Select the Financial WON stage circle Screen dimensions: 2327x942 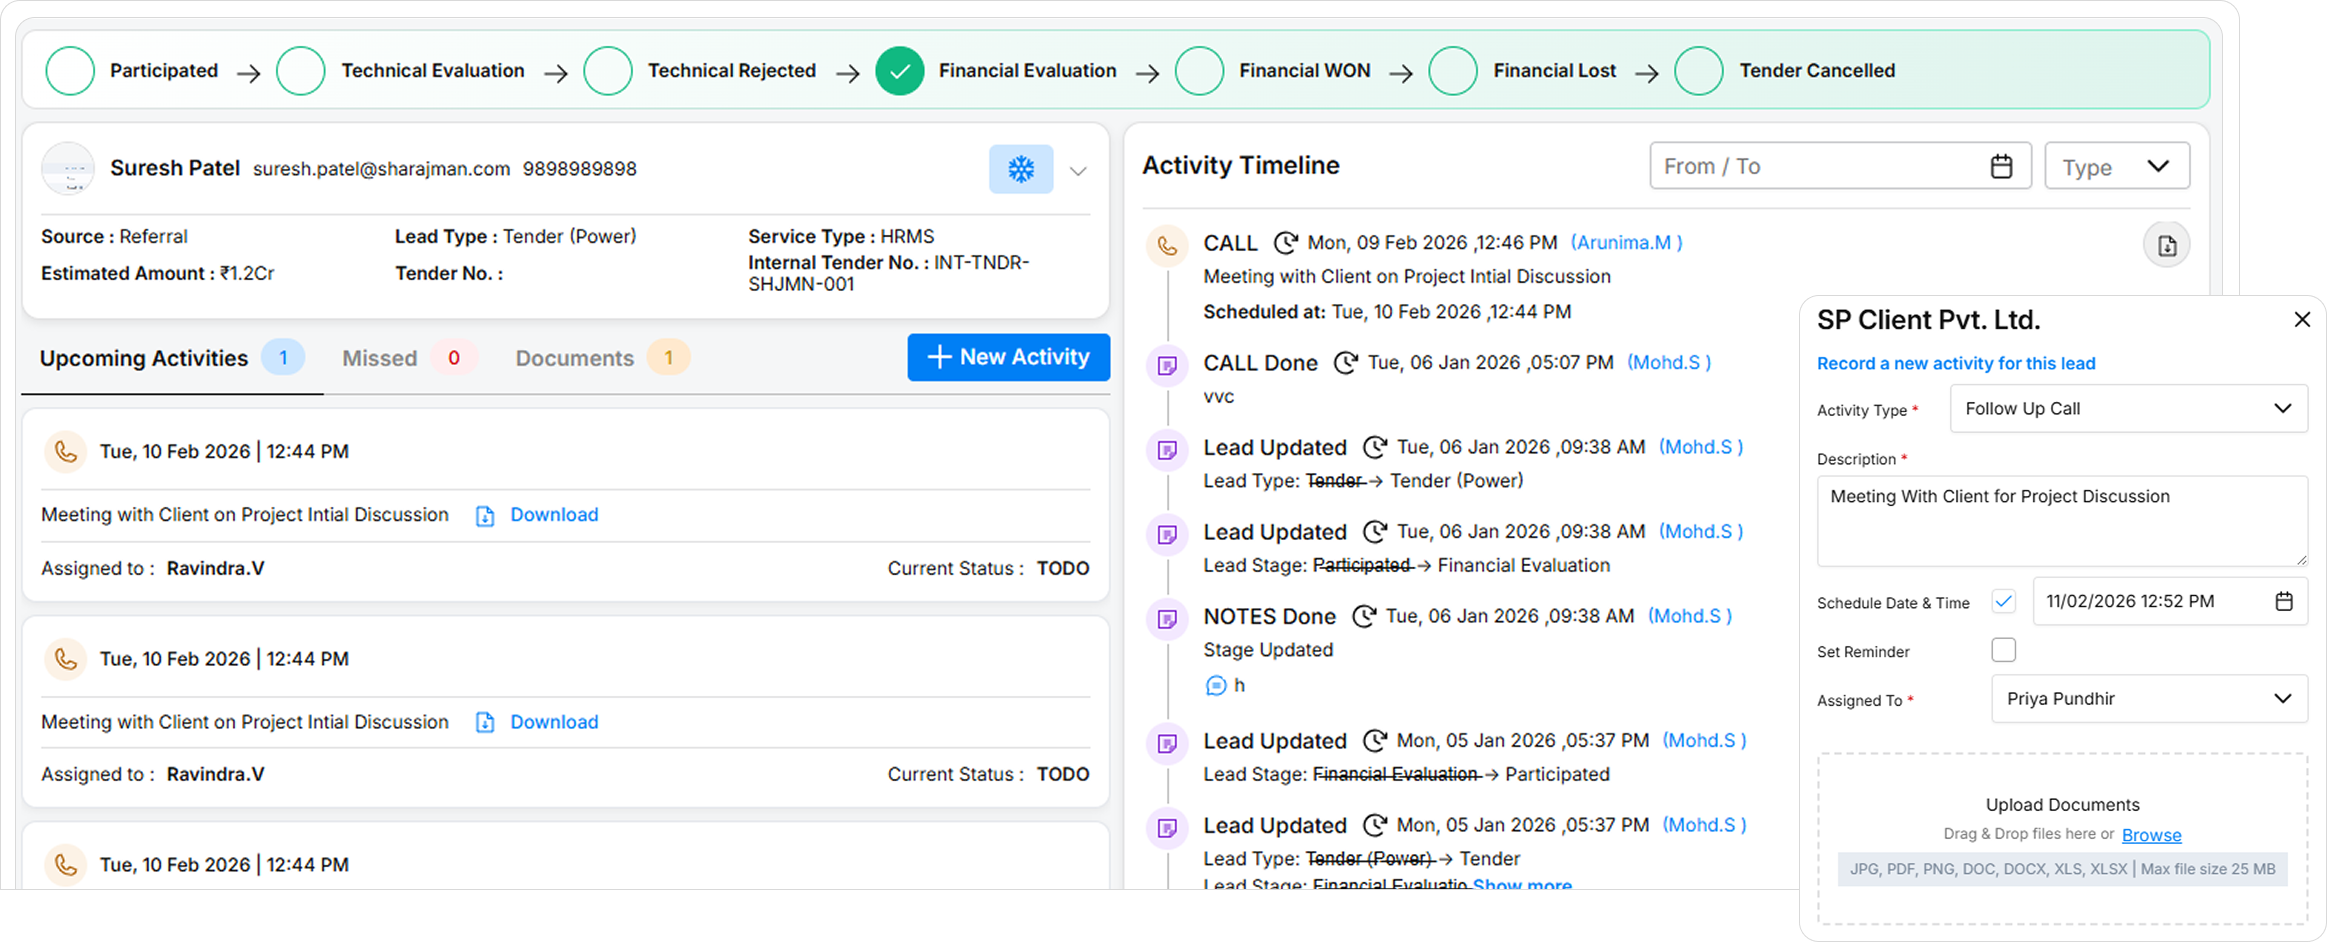[1199, 71]
